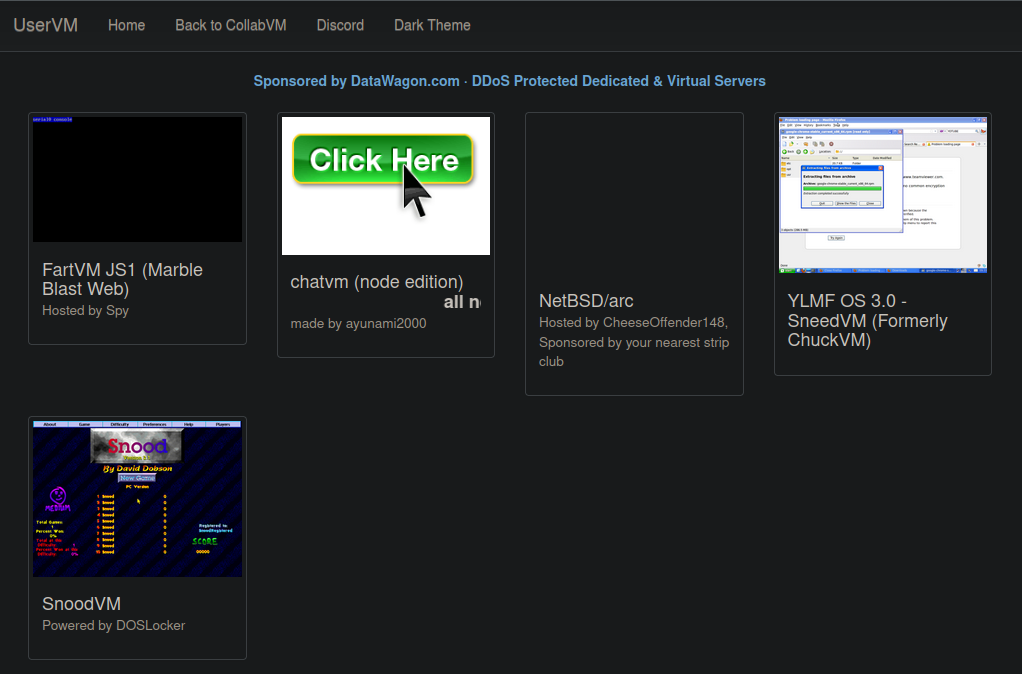Navigate Back to CollabVM
The height and width of the screenshot is (674, 1022).
click(x=230, y=25)
